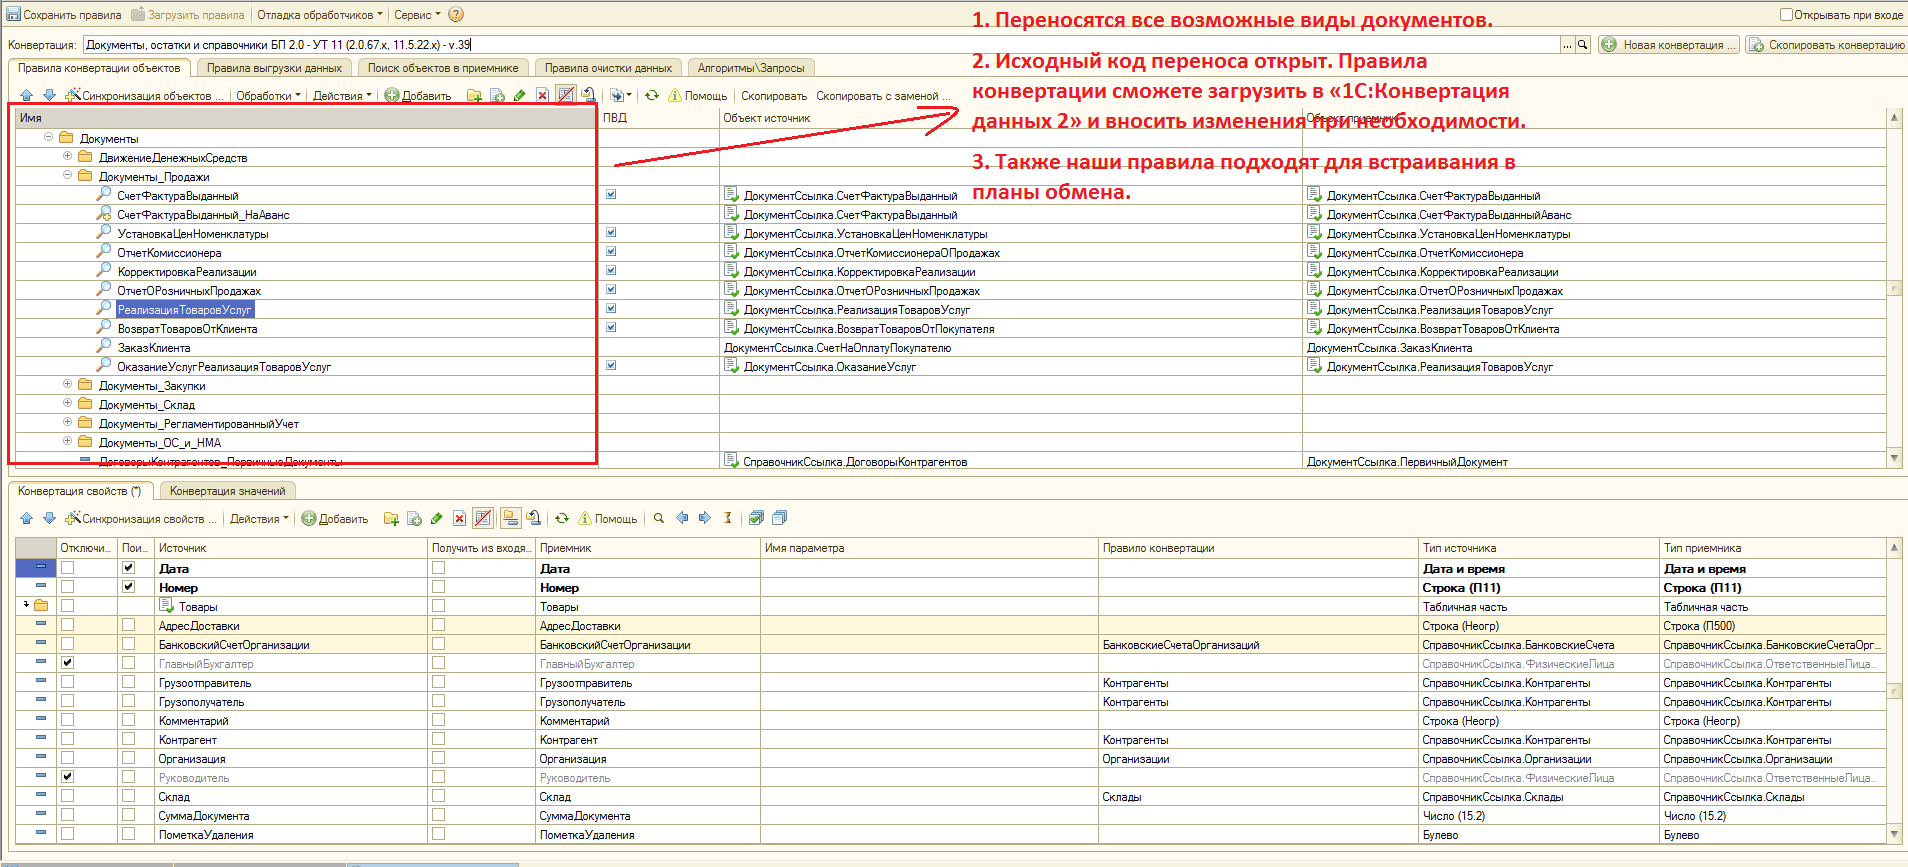Switch to "Правила выгрузки данных" tab
Viewport: 1908px width, 867px height.
coord(274,68)
